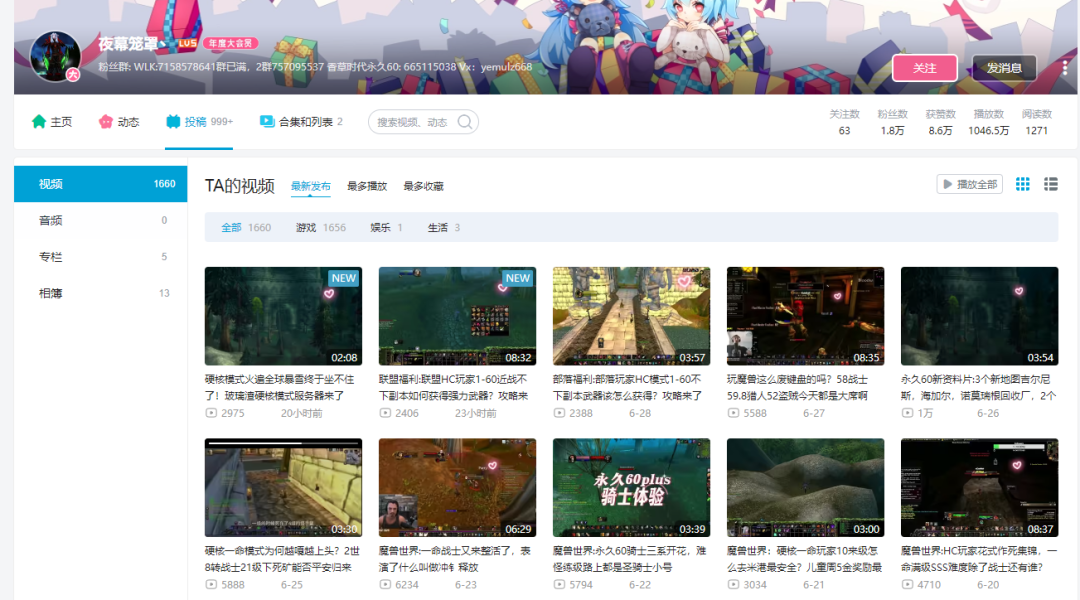Switch to list view layout

(1050, 184)
